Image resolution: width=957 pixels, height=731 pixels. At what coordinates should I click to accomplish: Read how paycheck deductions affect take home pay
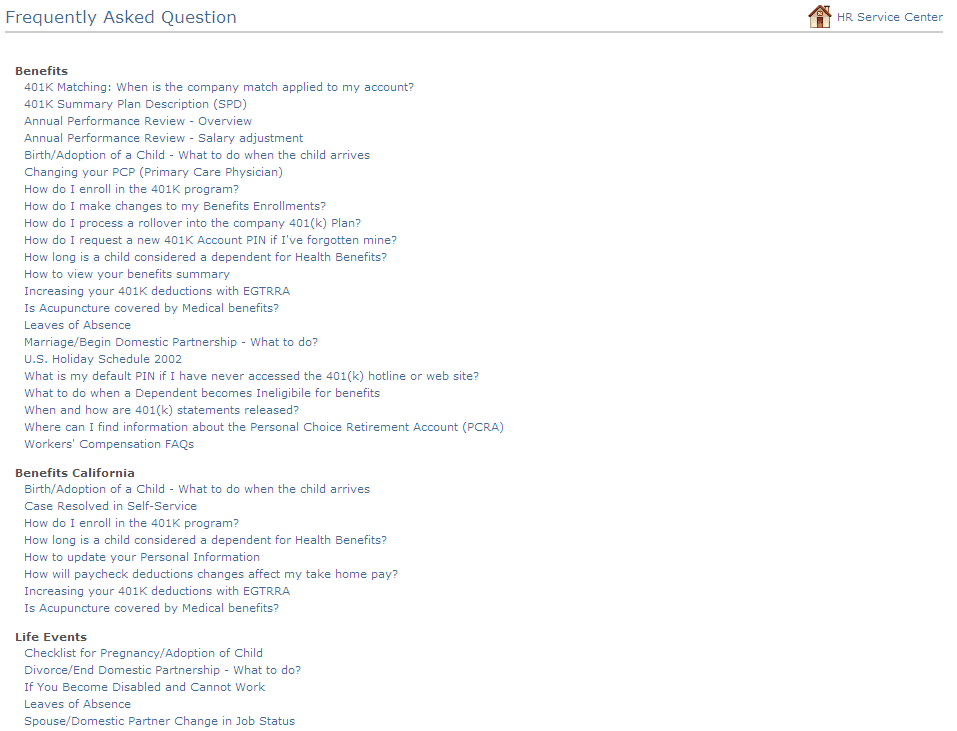click(x=211, y=574)
